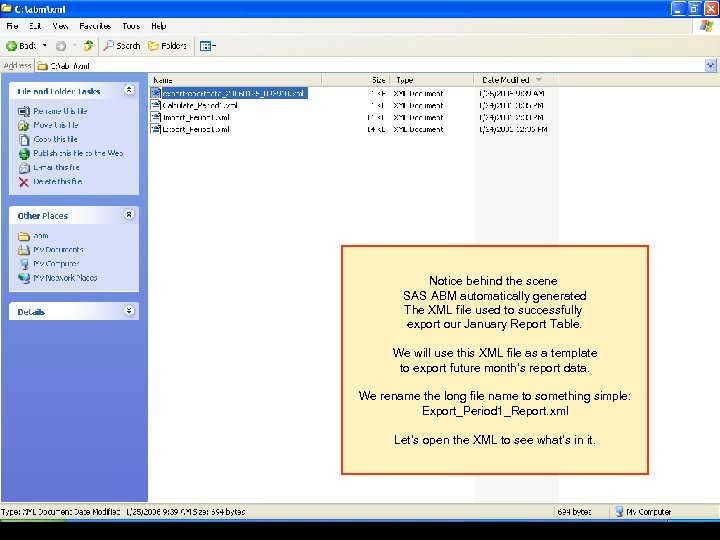This screenshot has height=540, width=720.
Task: Click the folder icon in the title bar
Action: [x=6, y=8]
